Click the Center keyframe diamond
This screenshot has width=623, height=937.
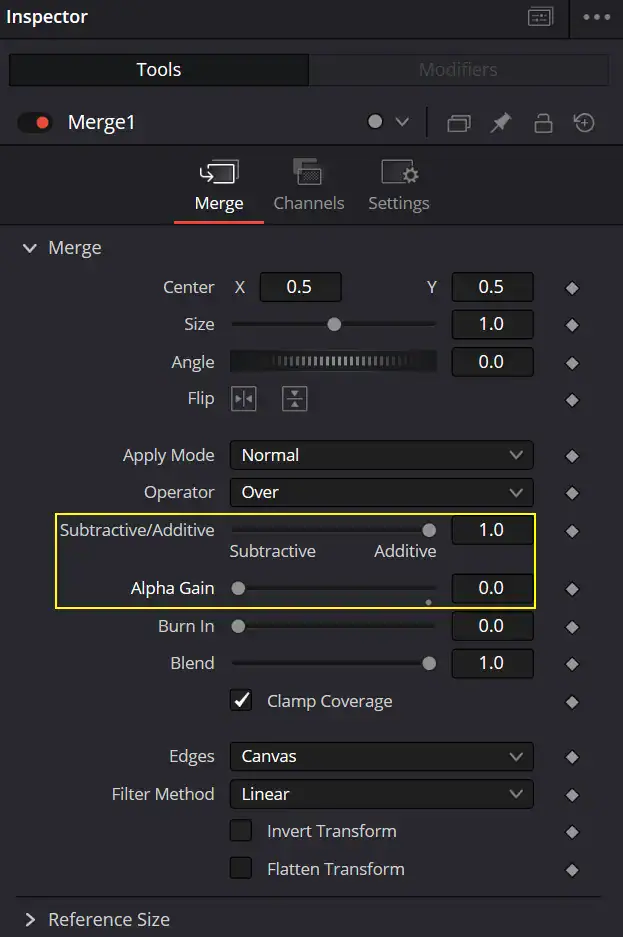[x=572, y=288]
